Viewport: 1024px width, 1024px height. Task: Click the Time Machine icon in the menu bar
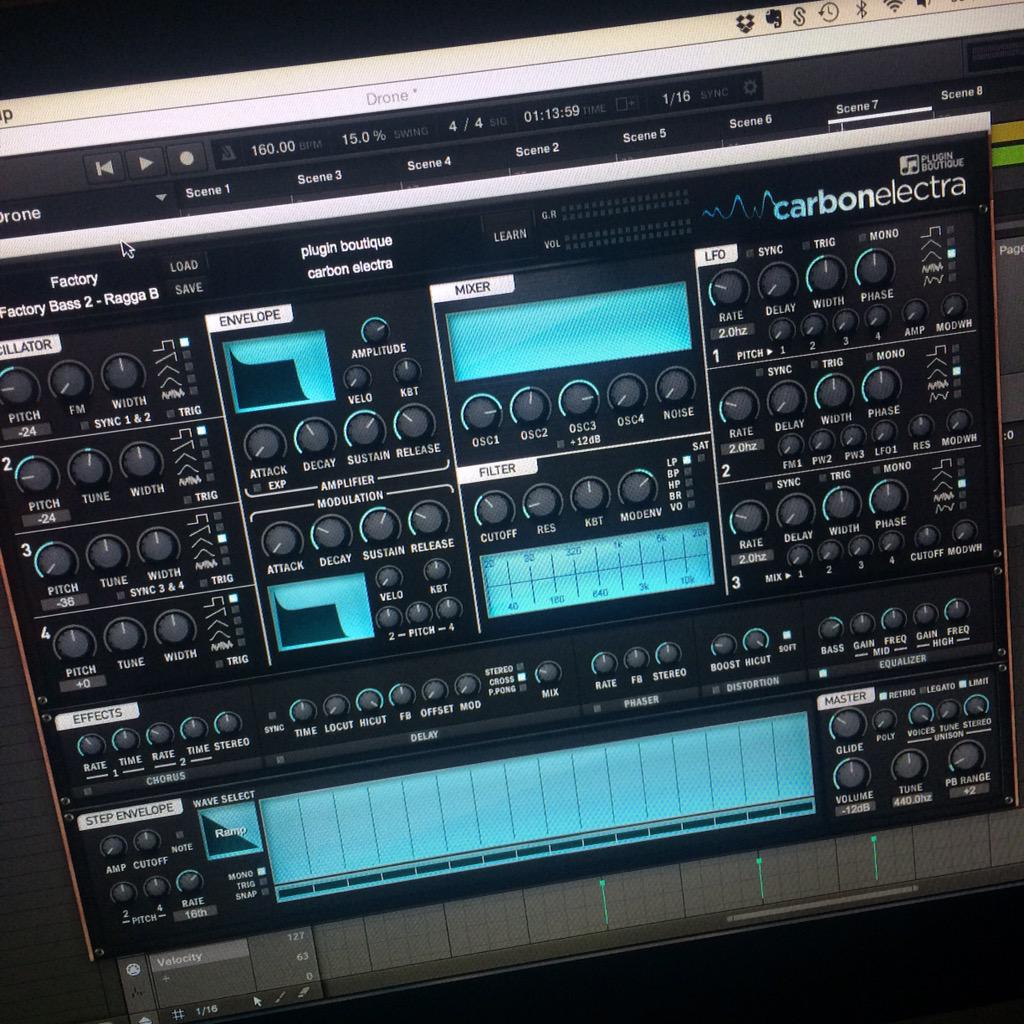click(829, 12)
